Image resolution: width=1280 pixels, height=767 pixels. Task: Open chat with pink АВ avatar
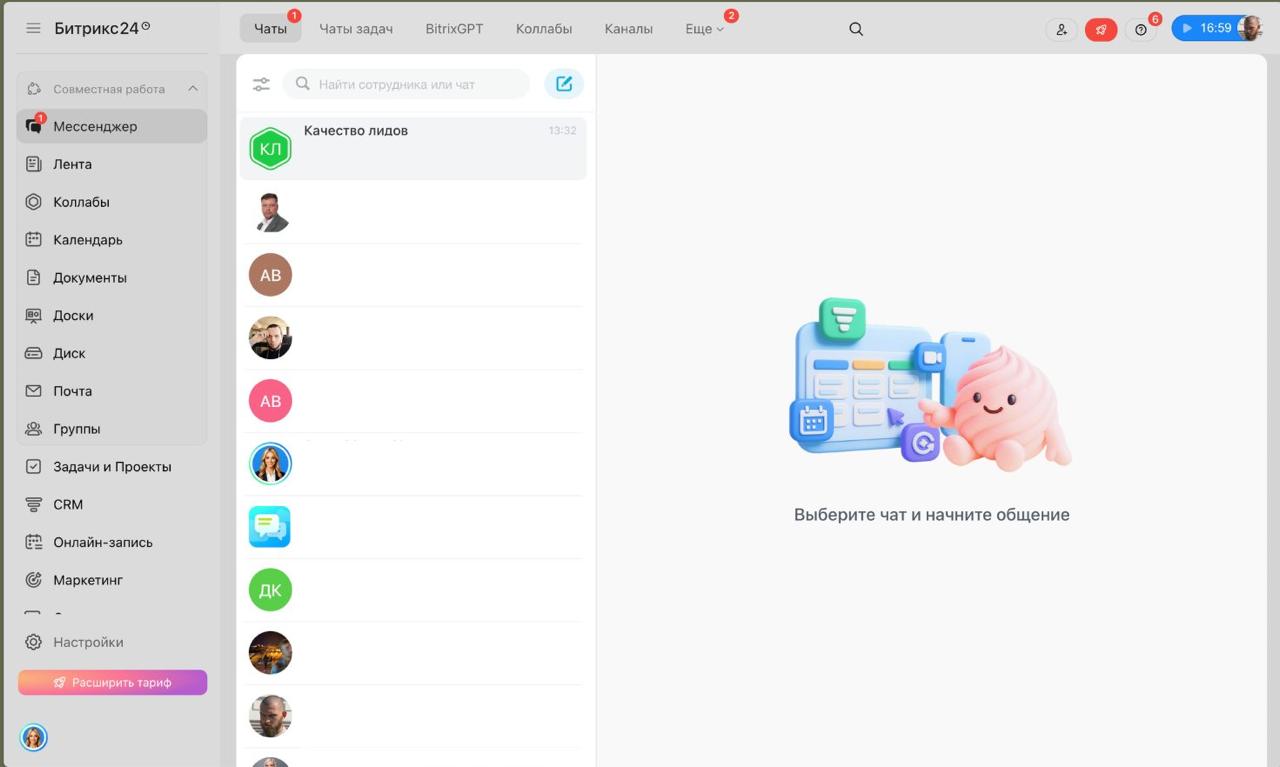[x=413, y=401]
